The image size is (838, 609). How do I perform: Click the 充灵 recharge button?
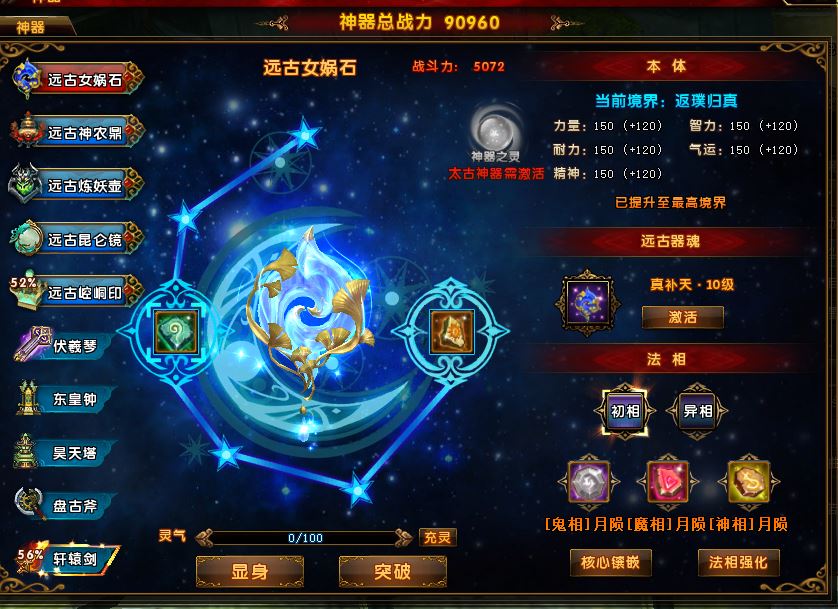438,537
